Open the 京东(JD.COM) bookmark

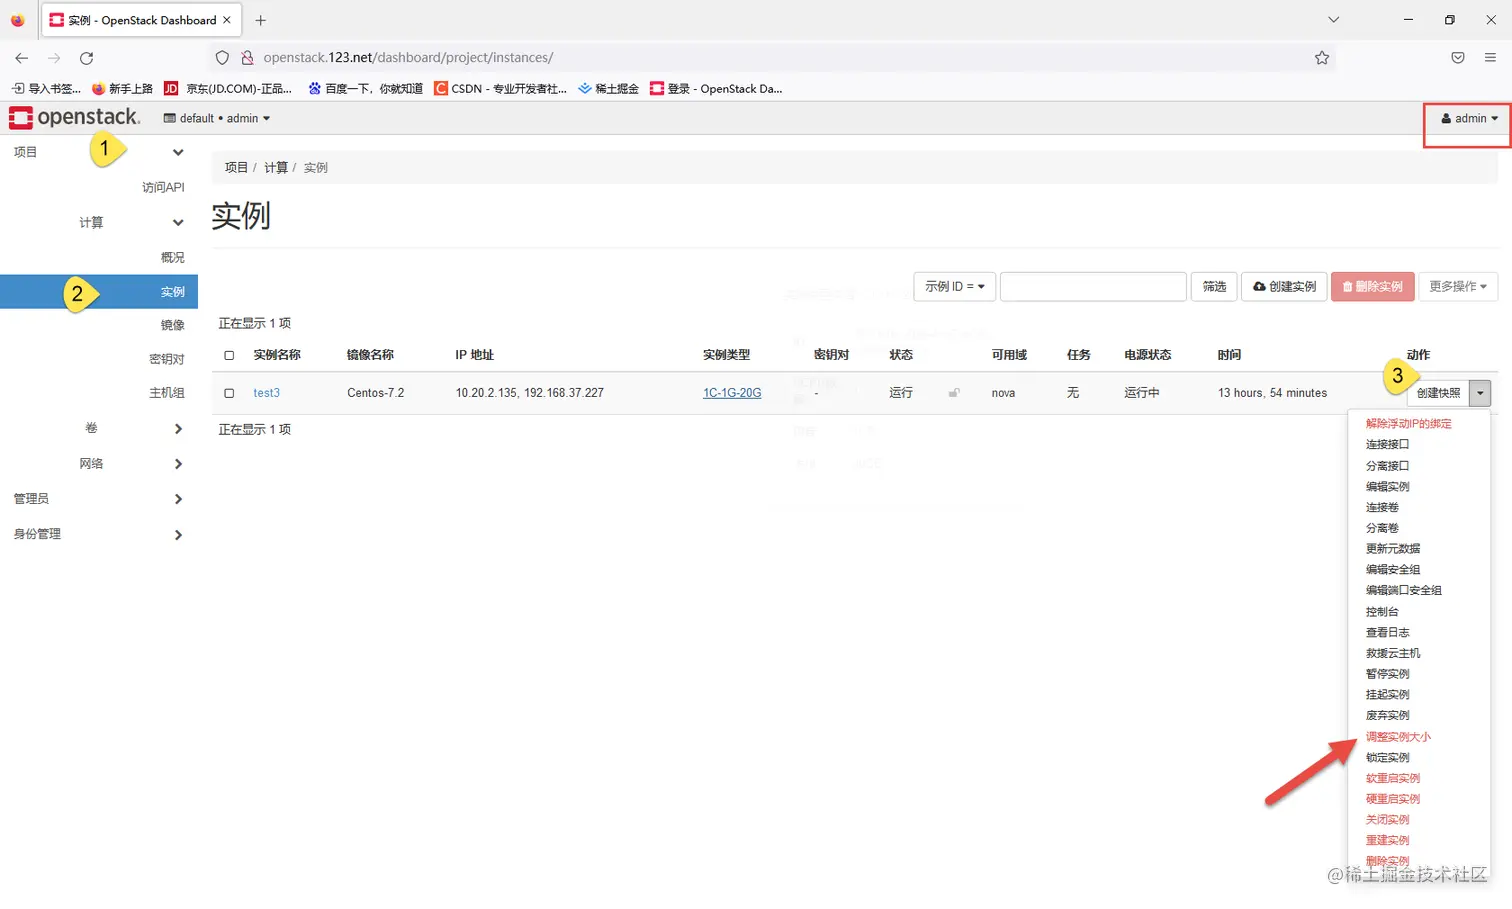coord(228,89)
